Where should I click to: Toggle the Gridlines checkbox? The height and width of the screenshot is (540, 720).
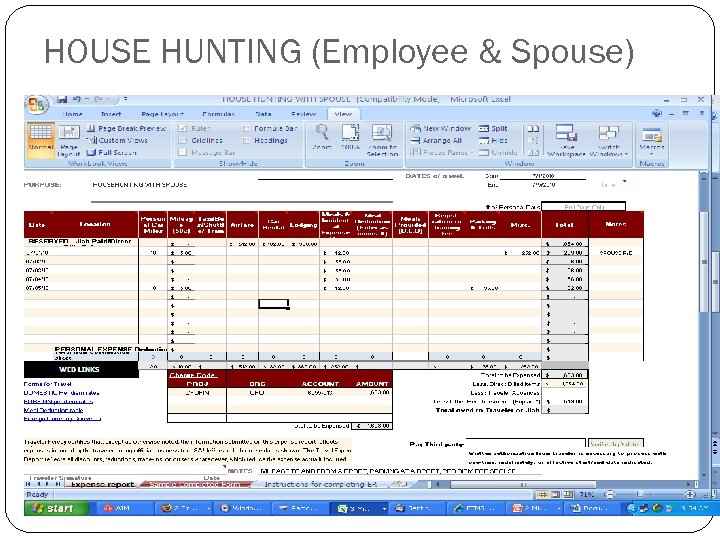tap(182, 141)
